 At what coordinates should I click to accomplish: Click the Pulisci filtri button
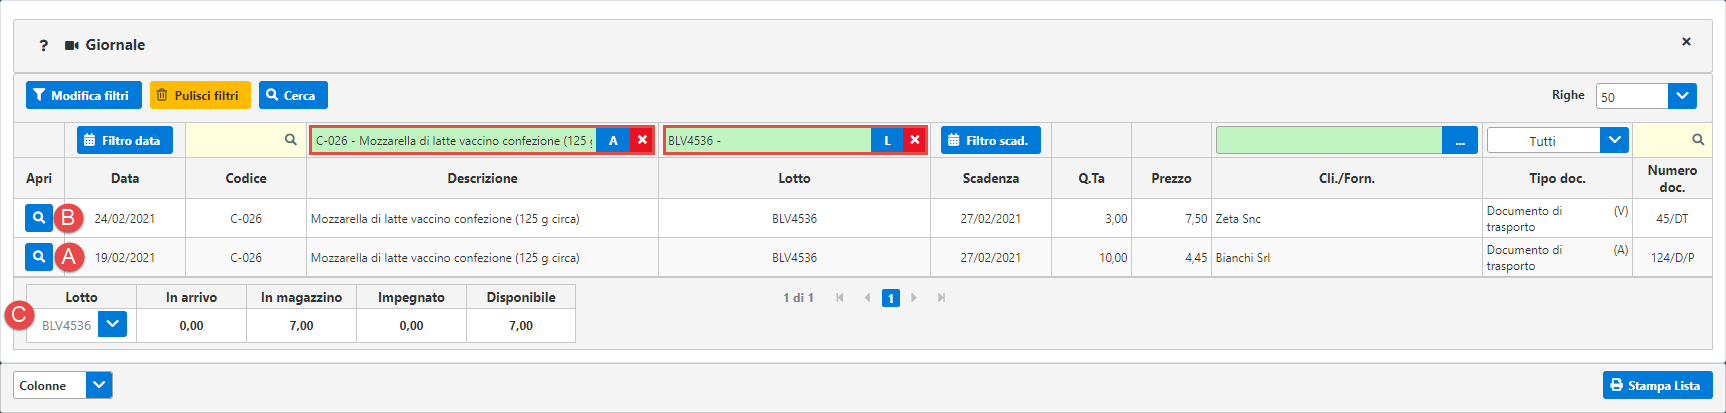199,95
